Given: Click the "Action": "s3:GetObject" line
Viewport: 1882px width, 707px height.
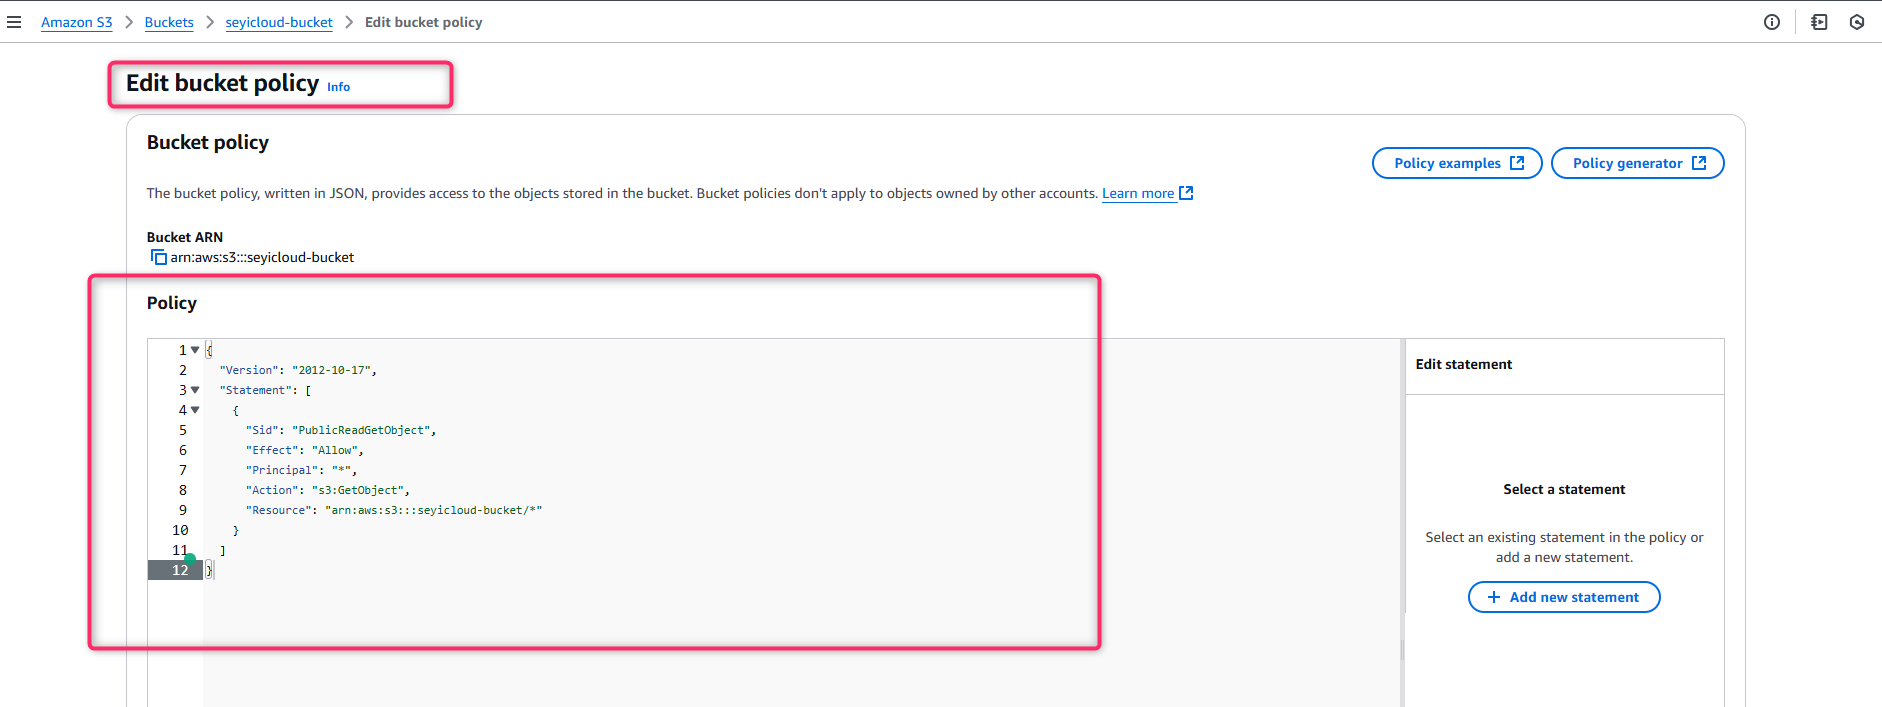Looking at the screenshot, I should [x=328, y=490].
